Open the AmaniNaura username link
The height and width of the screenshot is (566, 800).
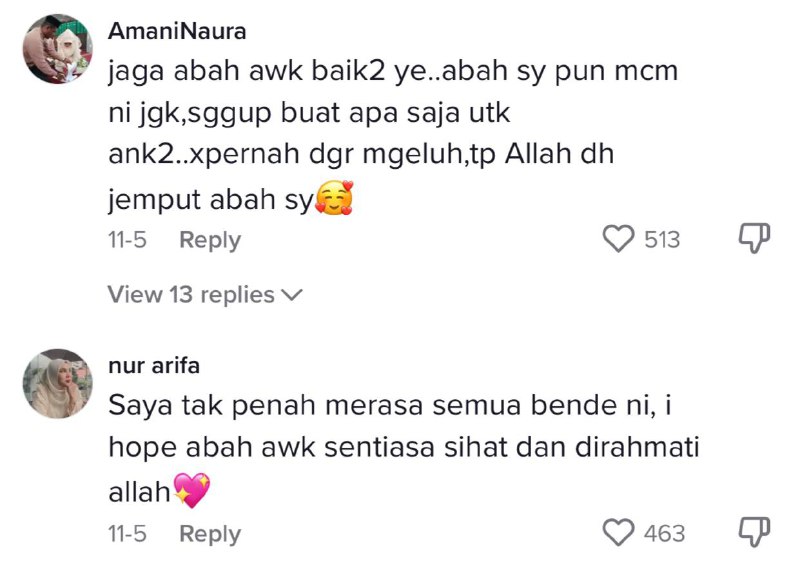pos(177,31)
